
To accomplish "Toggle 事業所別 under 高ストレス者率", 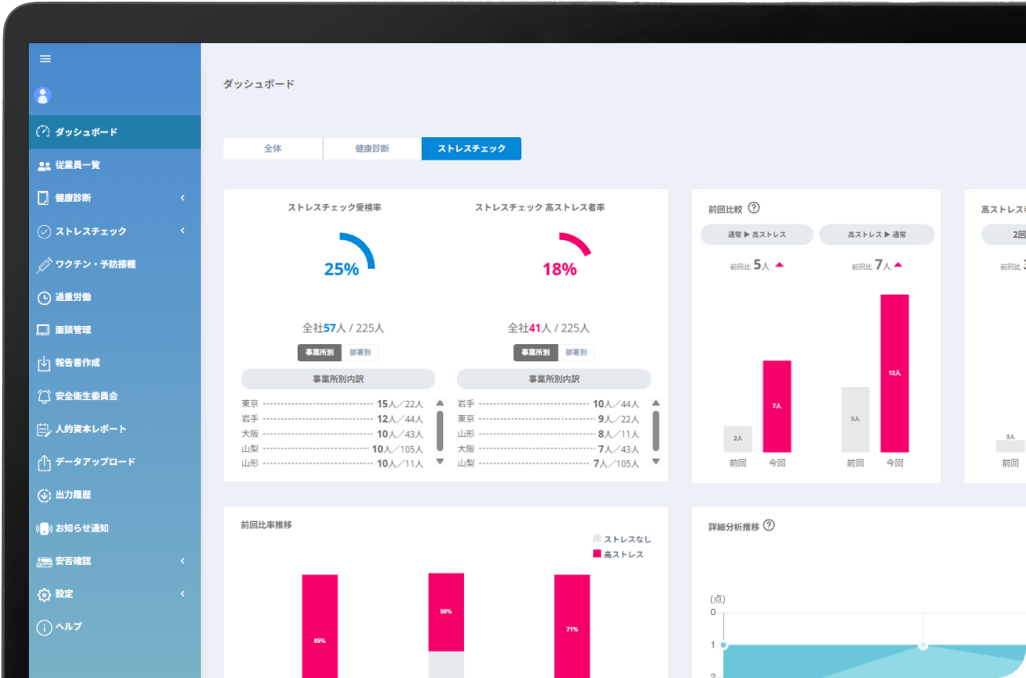I will coord(535,353).
